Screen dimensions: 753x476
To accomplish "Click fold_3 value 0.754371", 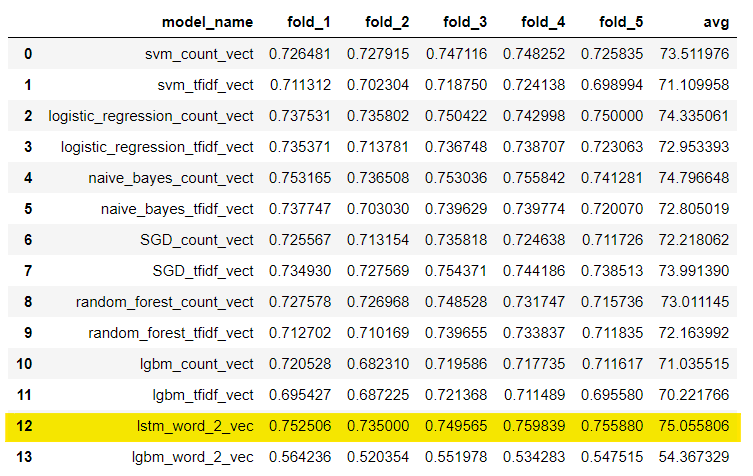I will tap(456, 271).
